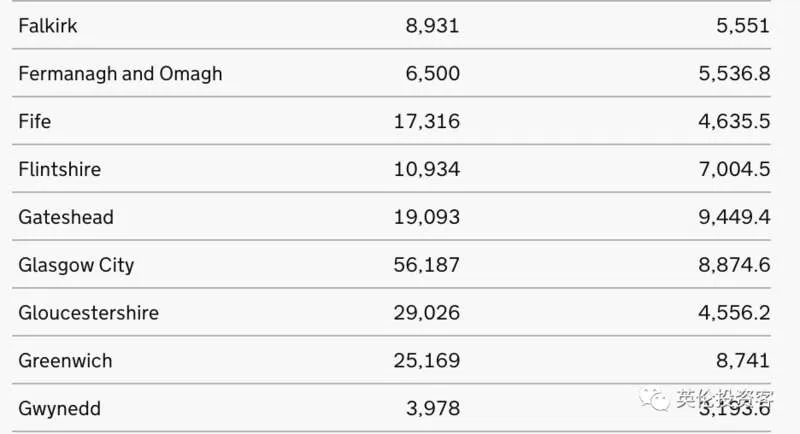The height and width of the screenshot is (434, 800).
Task: Click the Fife area name
Action: [35, 121]
